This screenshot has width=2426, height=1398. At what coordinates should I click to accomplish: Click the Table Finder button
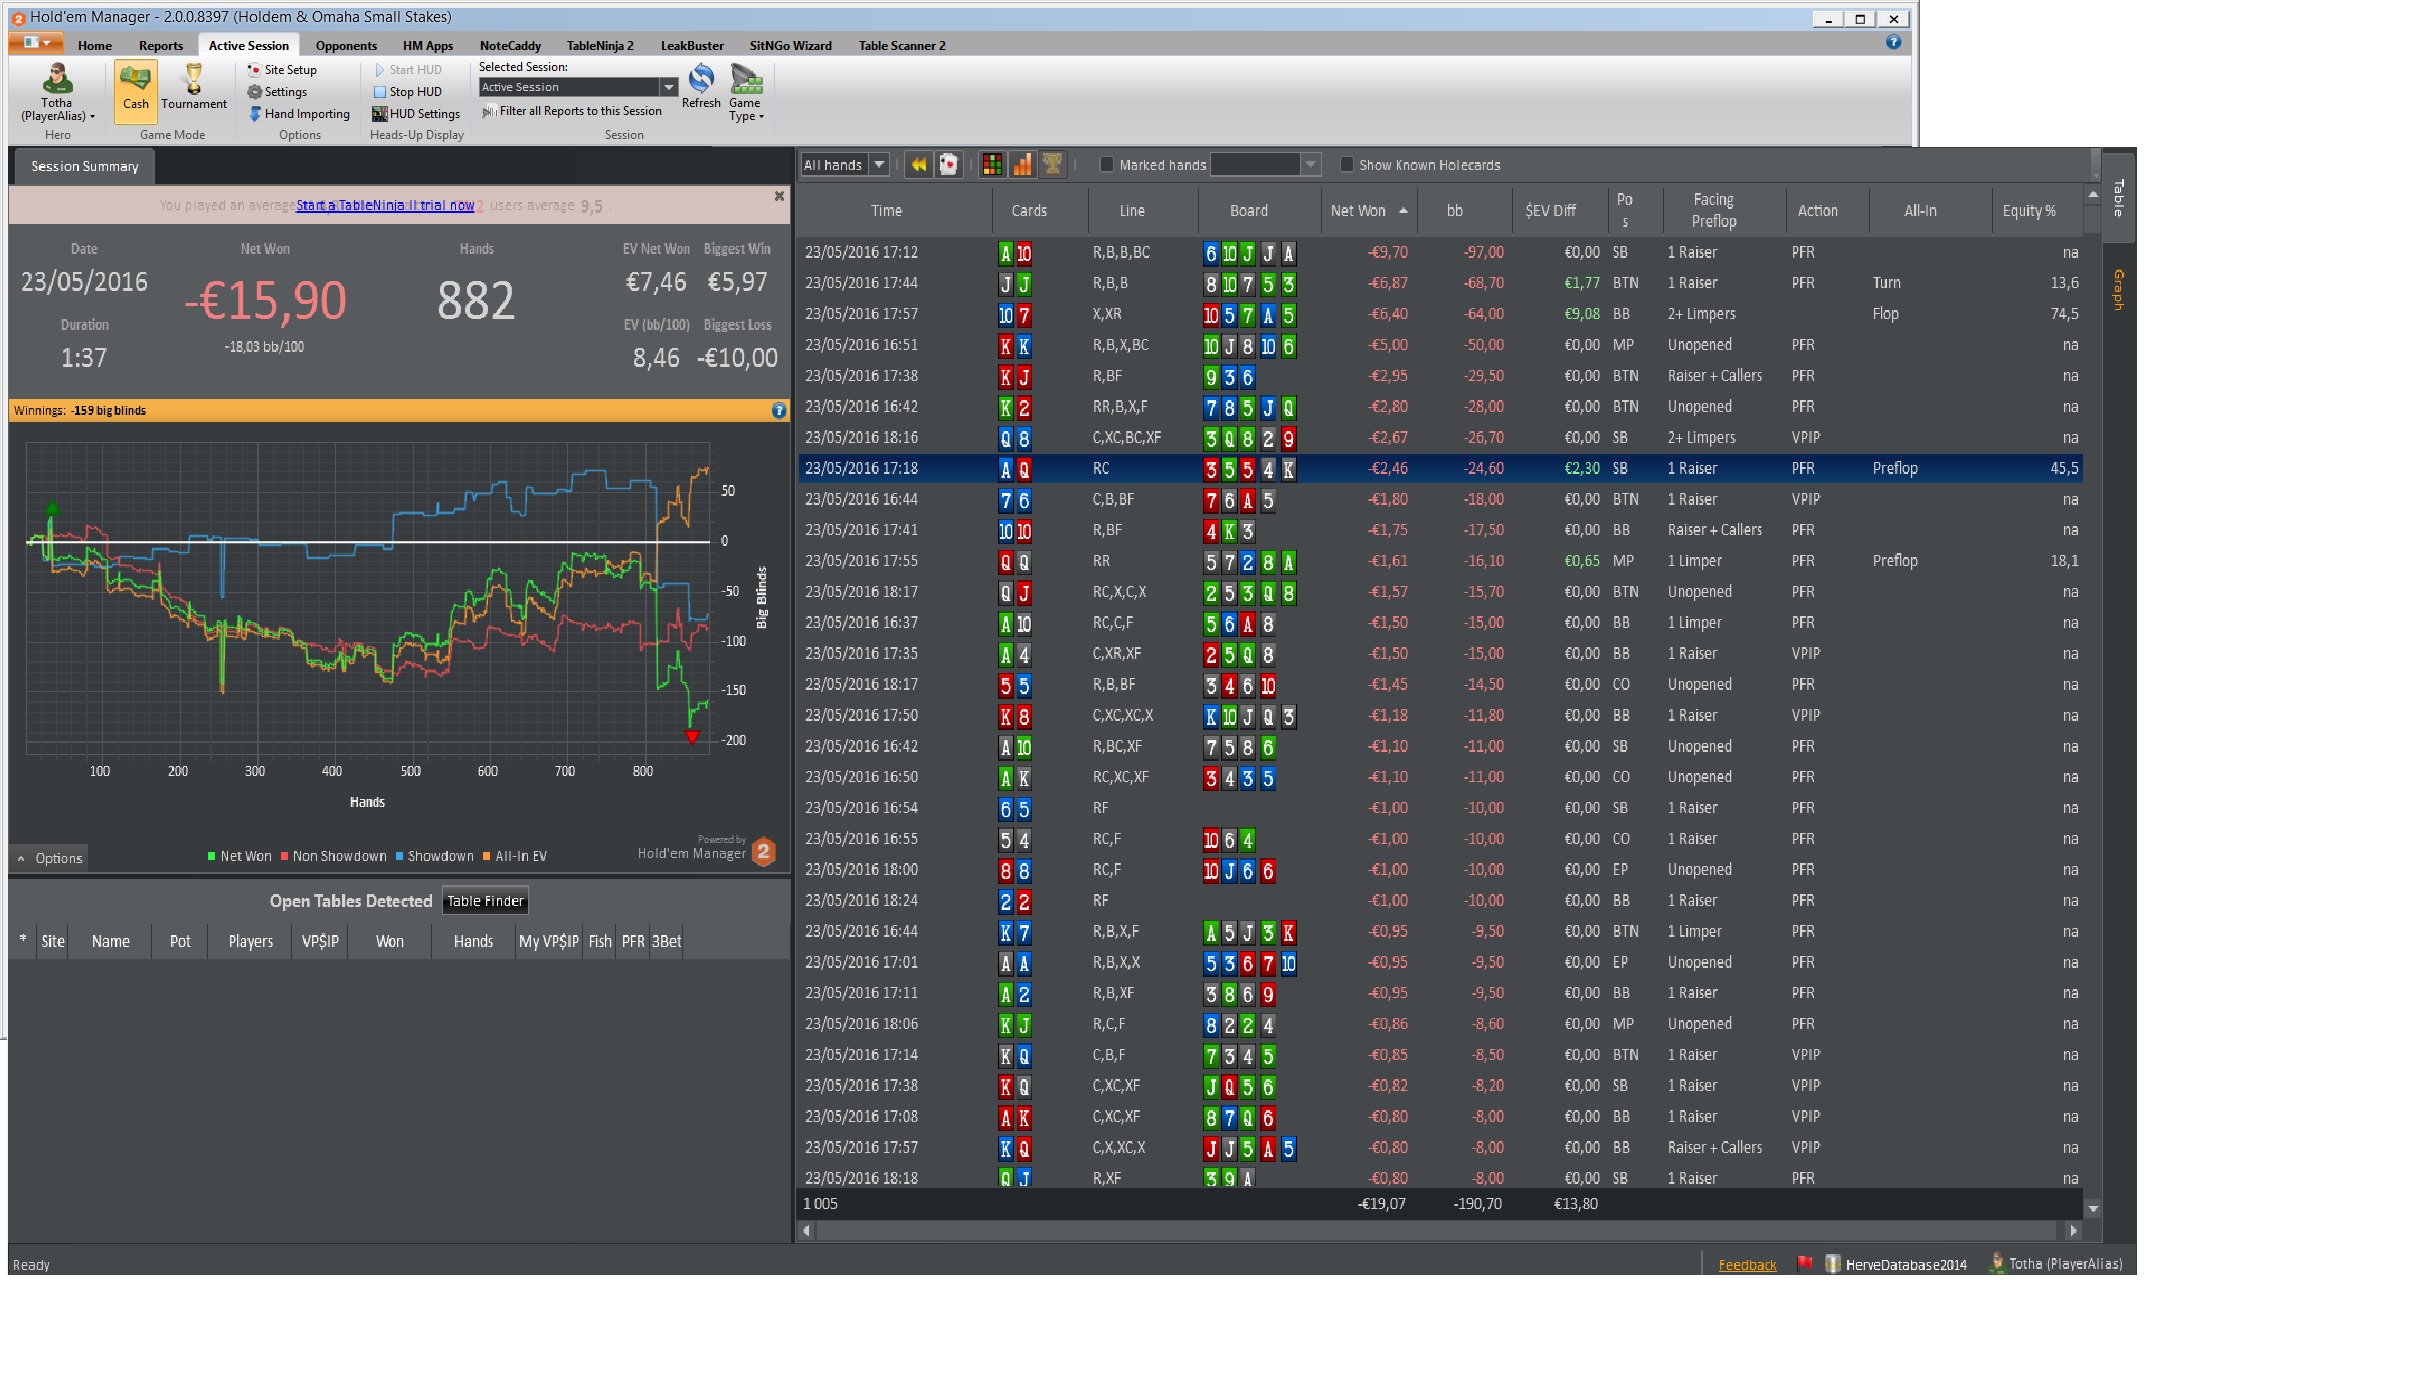point(485,901)
